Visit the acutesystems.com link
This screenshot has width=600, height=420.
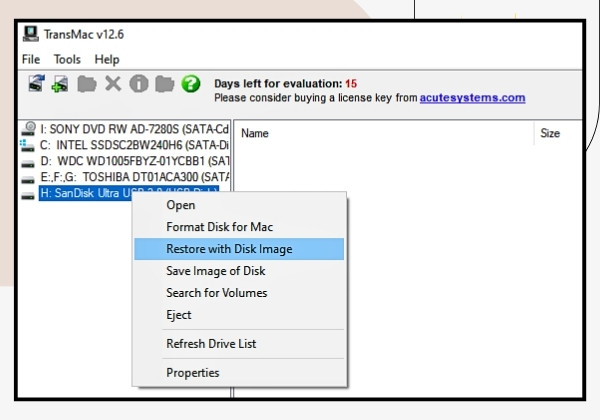click(472, 98)
